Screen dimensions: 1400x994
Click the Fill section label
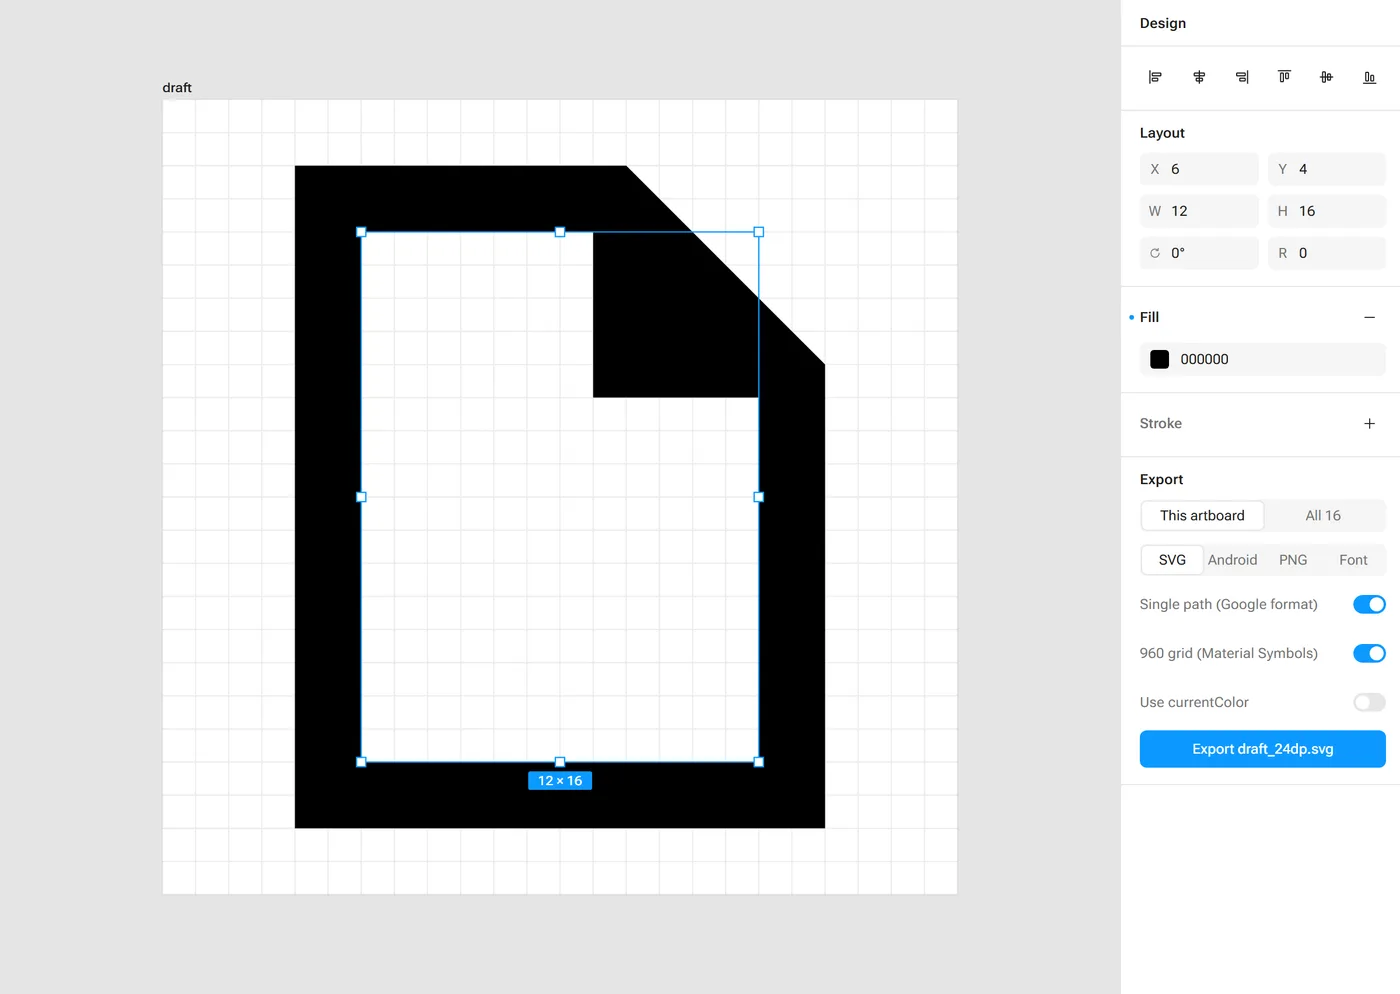[1149, 317]
